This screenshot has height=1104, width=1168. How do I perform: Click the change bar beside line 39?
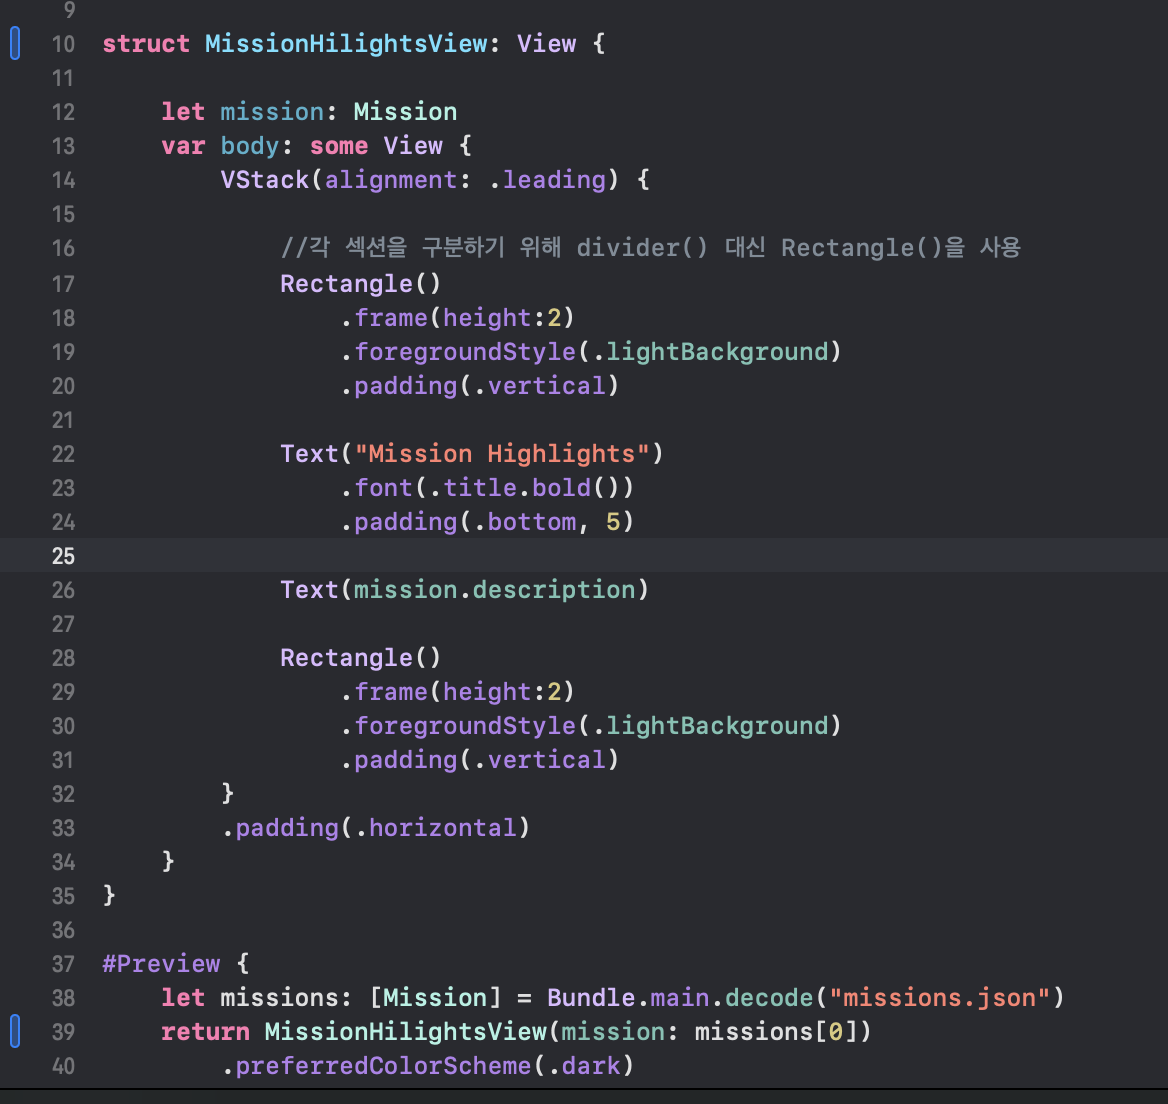tap(15, 1032)
